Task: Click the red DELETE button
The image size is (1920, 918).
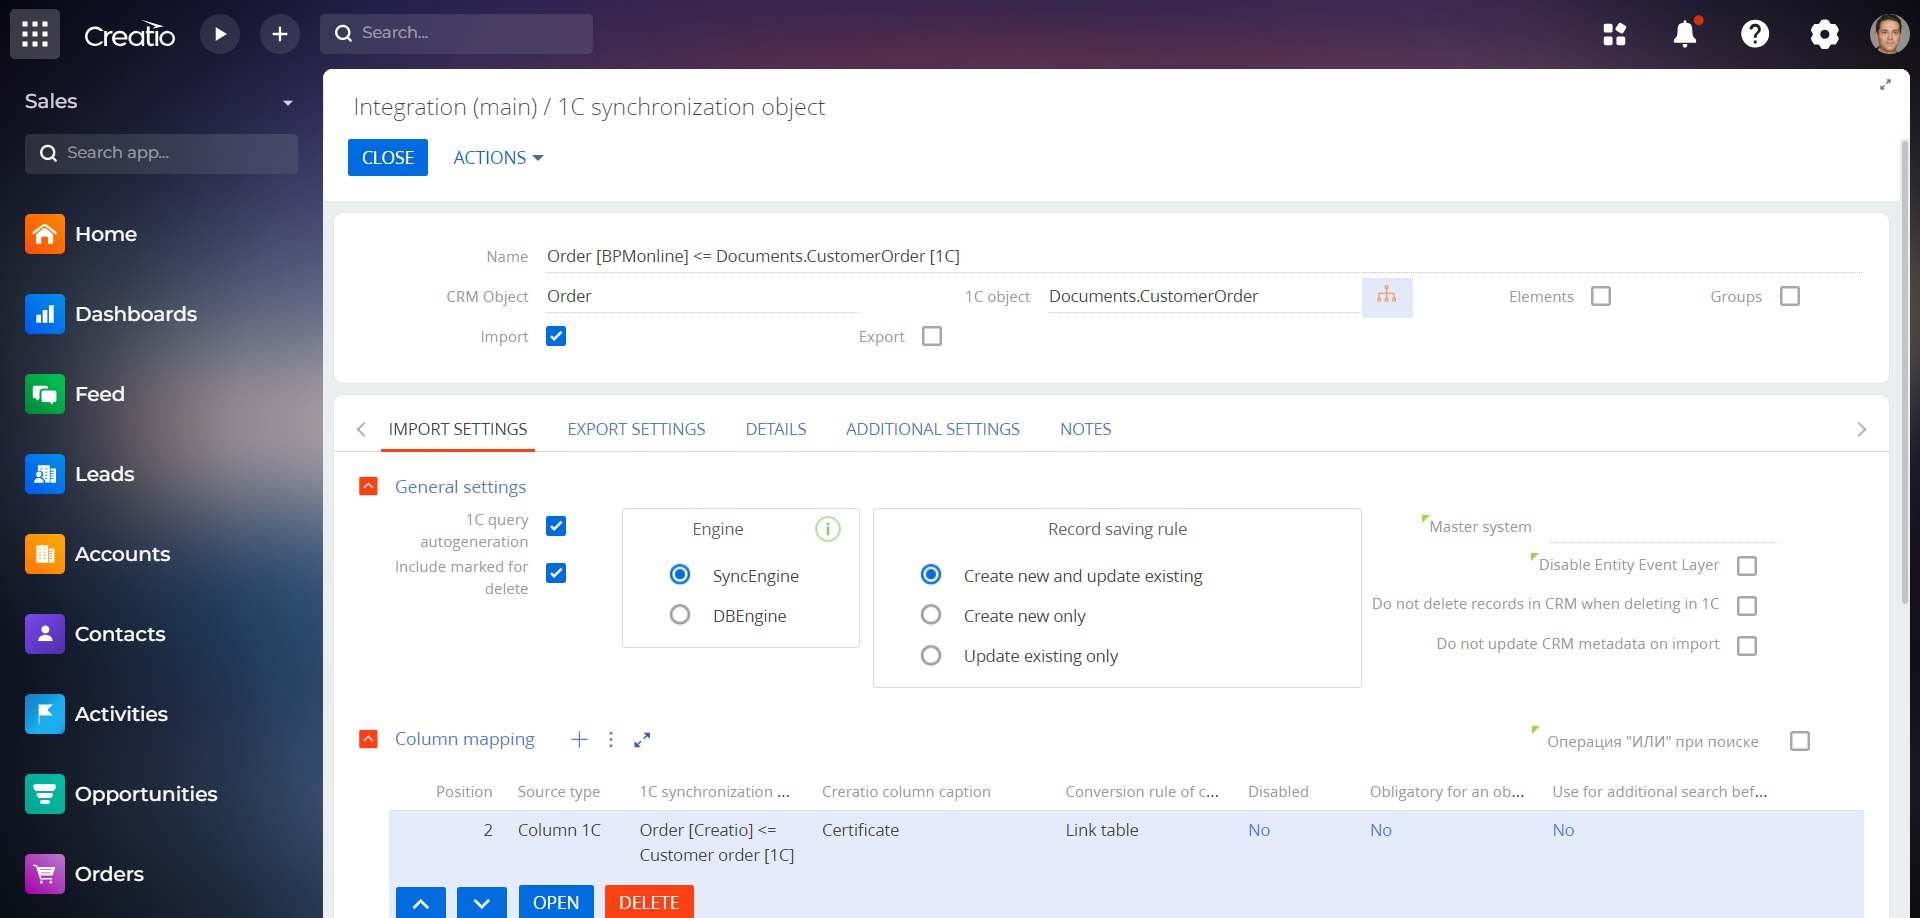Action: point(649,902)
